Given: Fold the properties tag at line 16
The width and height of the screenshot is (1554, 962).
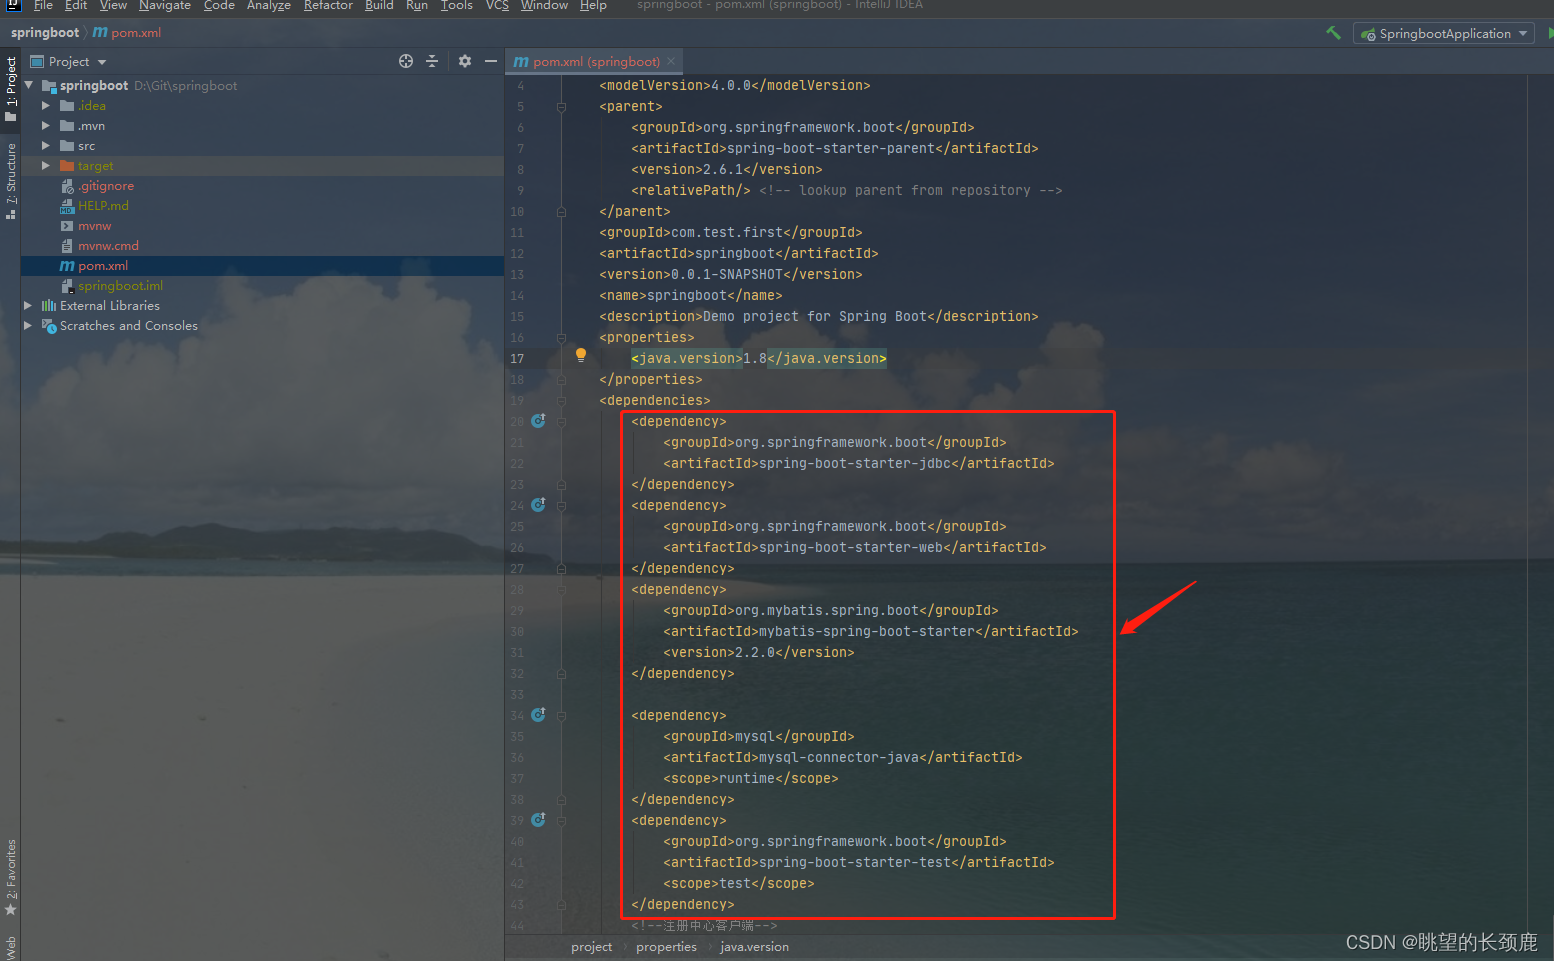Looking at the screenshot, I should click(x=561, y=338).
